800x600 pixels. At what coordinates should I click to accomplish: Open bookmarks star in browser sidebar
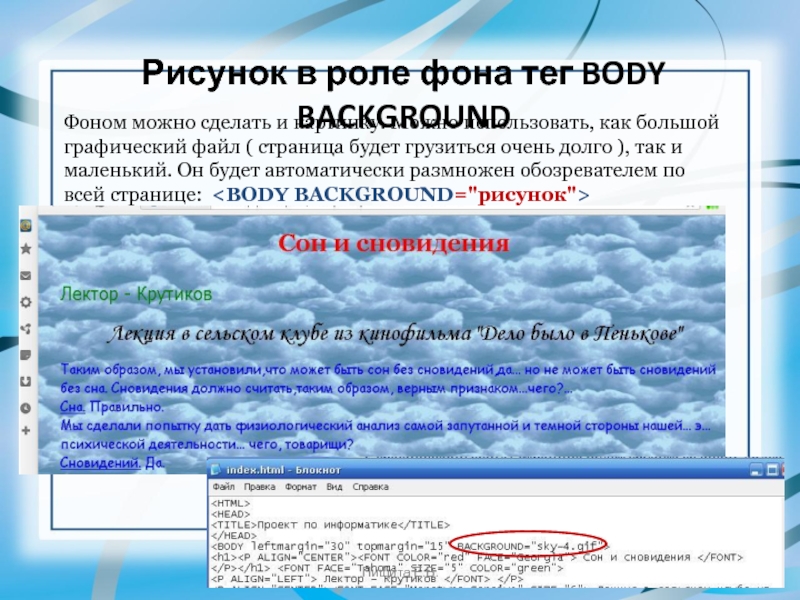point(26,249)
